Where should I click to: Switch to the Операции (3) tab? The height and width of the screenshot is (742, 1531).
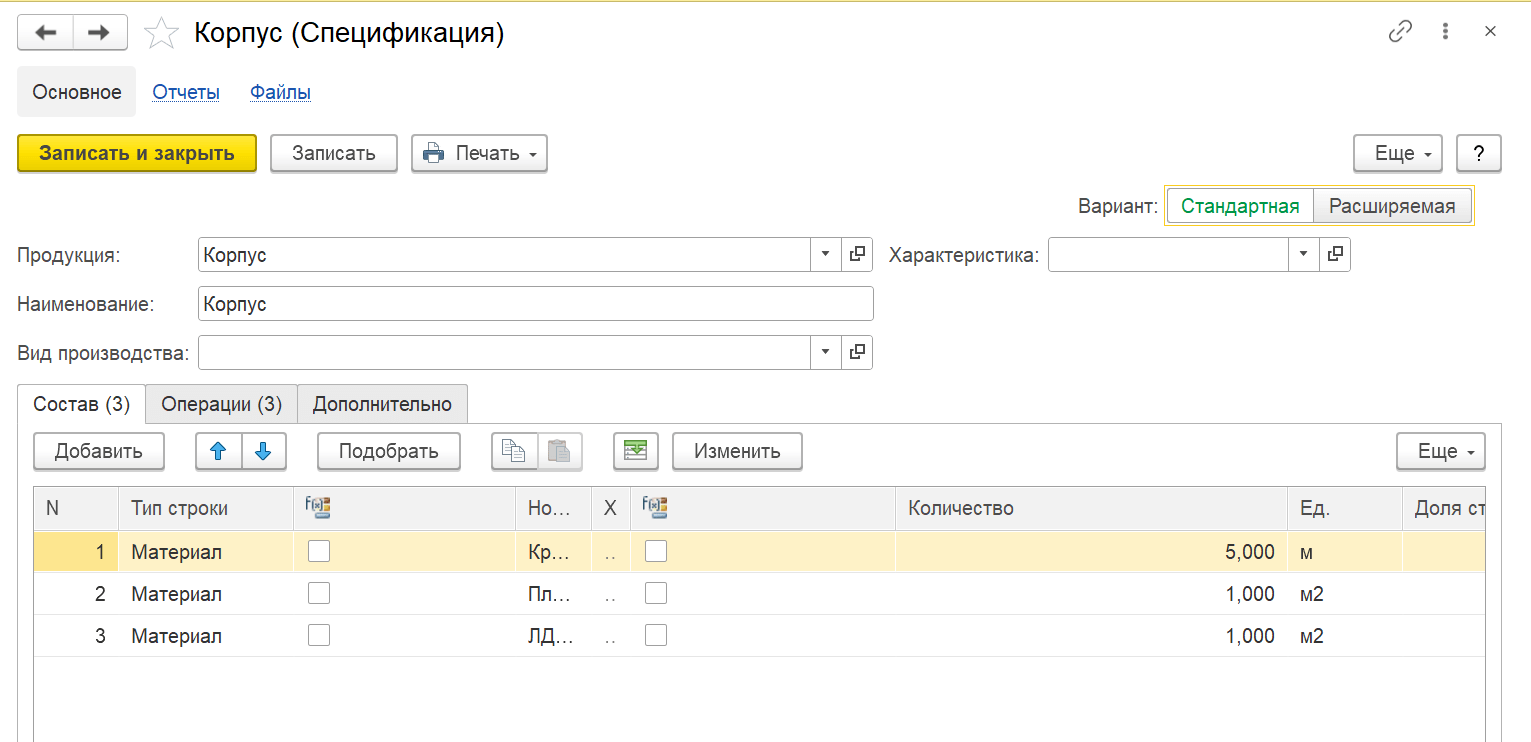[x=221, y=404]
